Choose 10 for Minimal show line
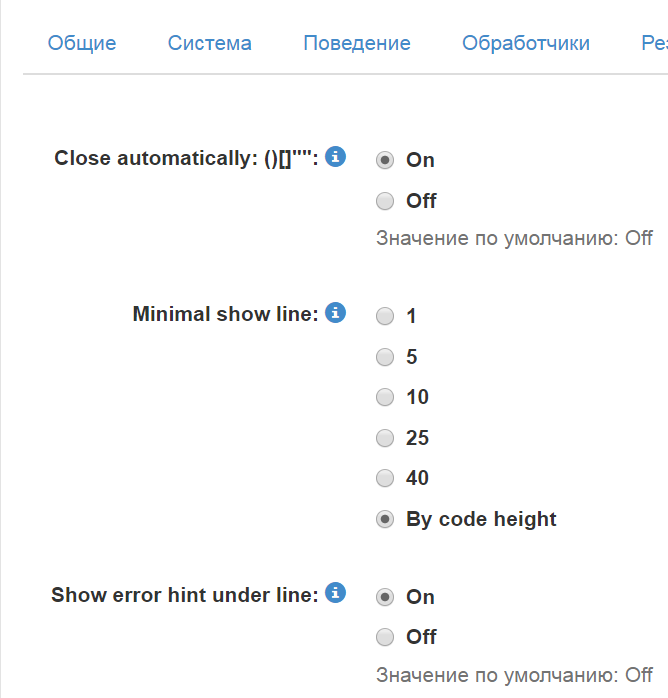This screenshot has height=698, width=668. (385, 397)
